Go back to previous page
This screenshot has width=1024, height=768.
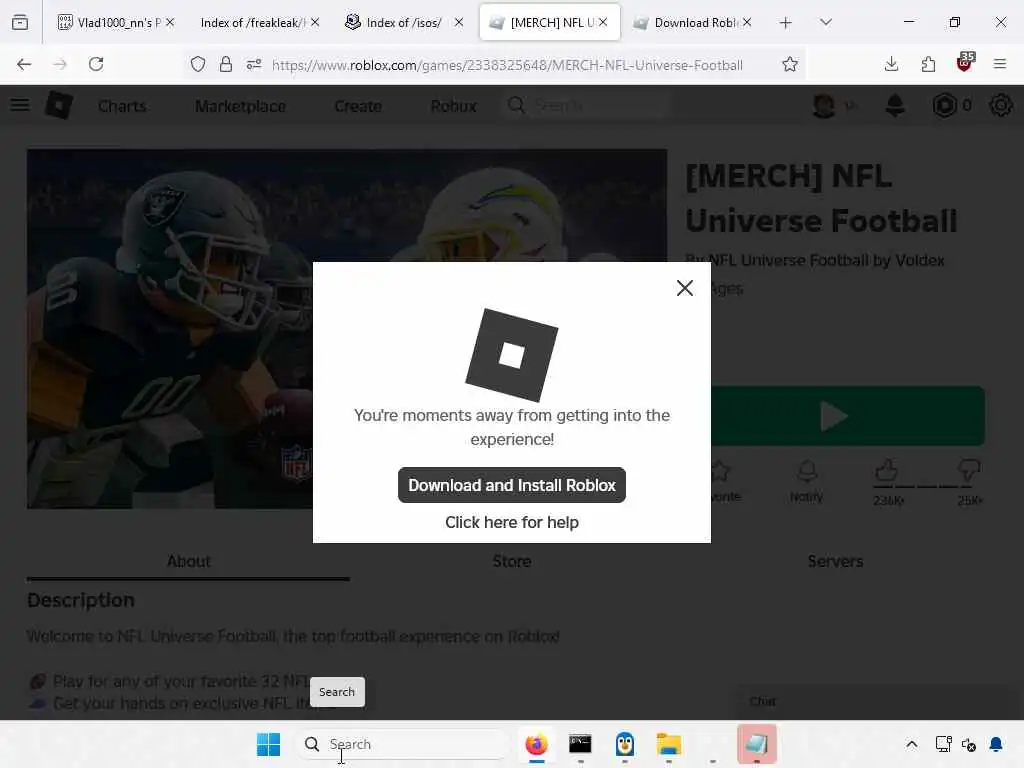coord(24,64)
